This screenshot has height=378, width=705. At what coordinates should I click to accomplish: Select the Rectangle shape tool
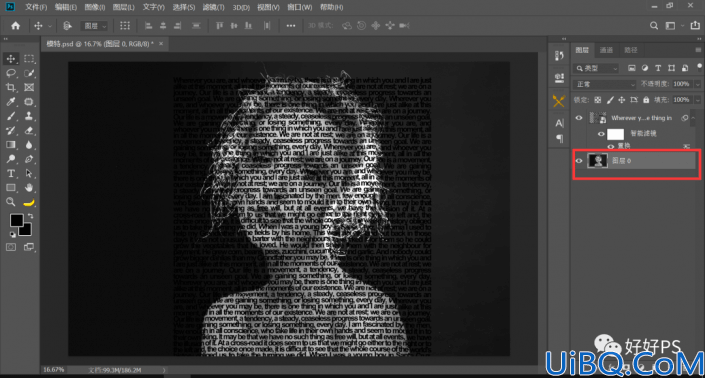pos(11,187)
